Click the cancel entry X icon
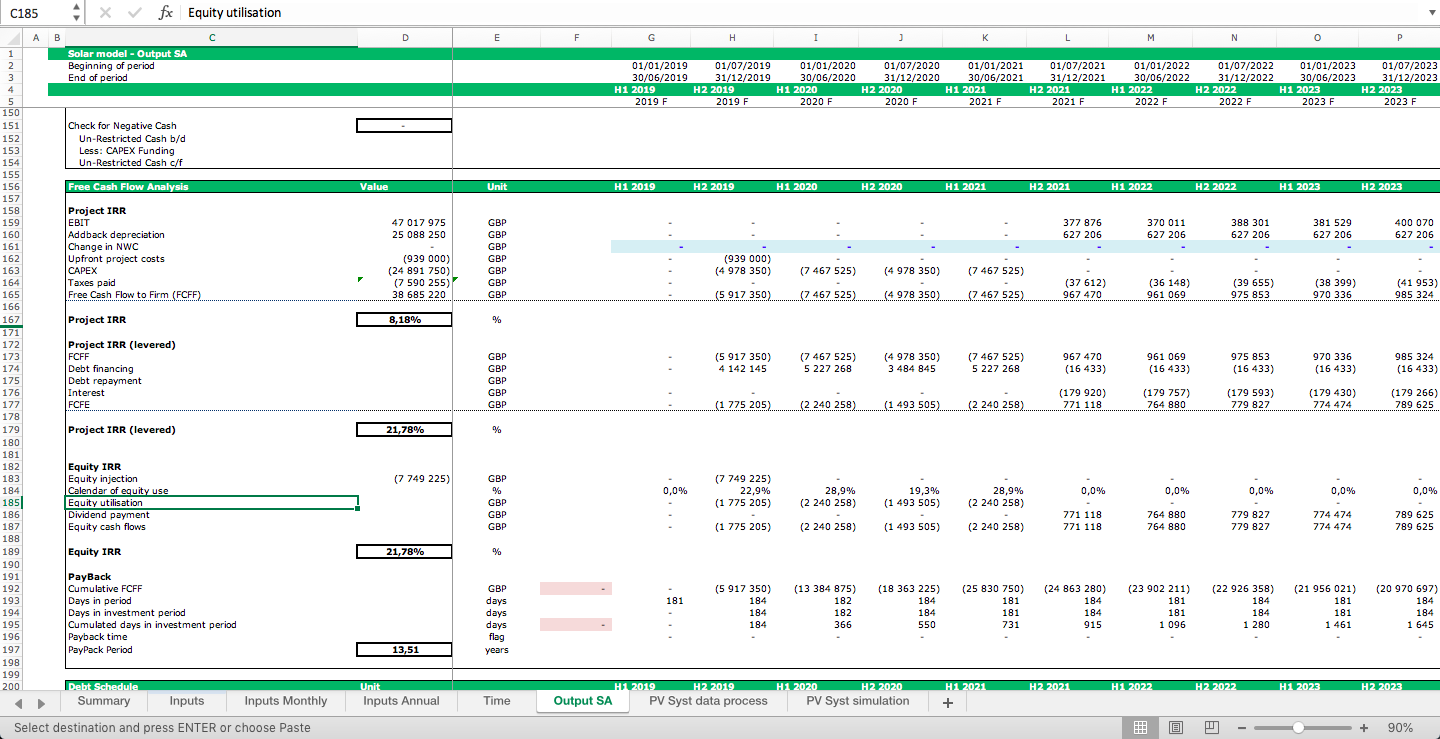Screen dimensions: 1440x739 point(106,13)
